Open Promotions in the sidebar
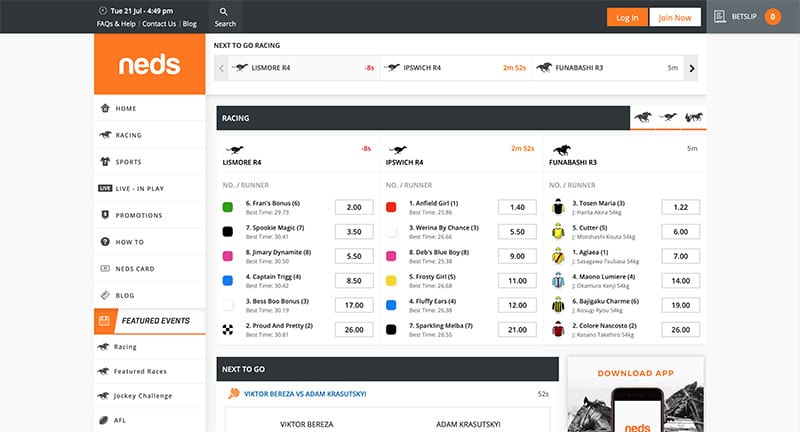 tap(149, 215)
